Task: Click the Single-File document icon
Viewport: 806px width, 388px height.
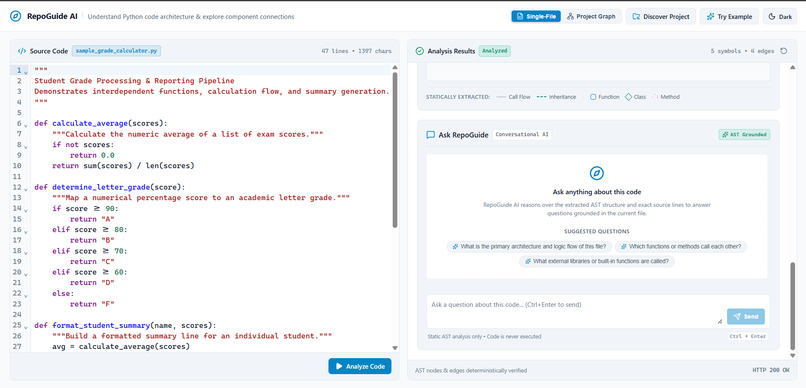Action: [519, 16]
